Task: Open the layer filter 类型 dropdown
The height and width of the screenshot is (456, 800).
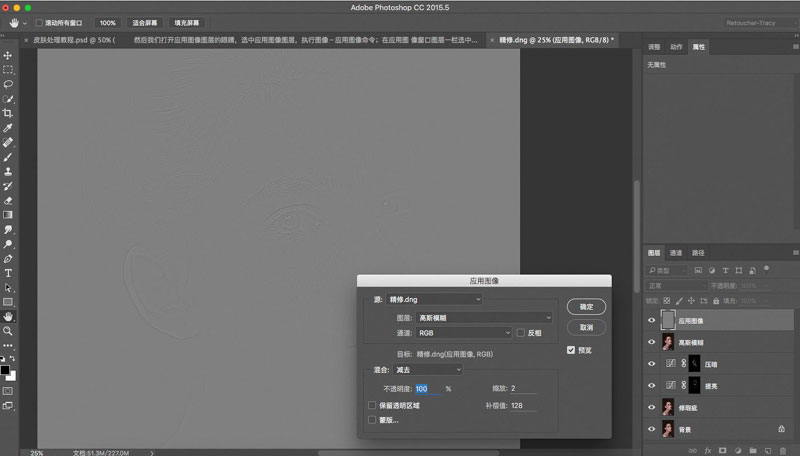Action: pyautogui.click(x=667, y=270)
